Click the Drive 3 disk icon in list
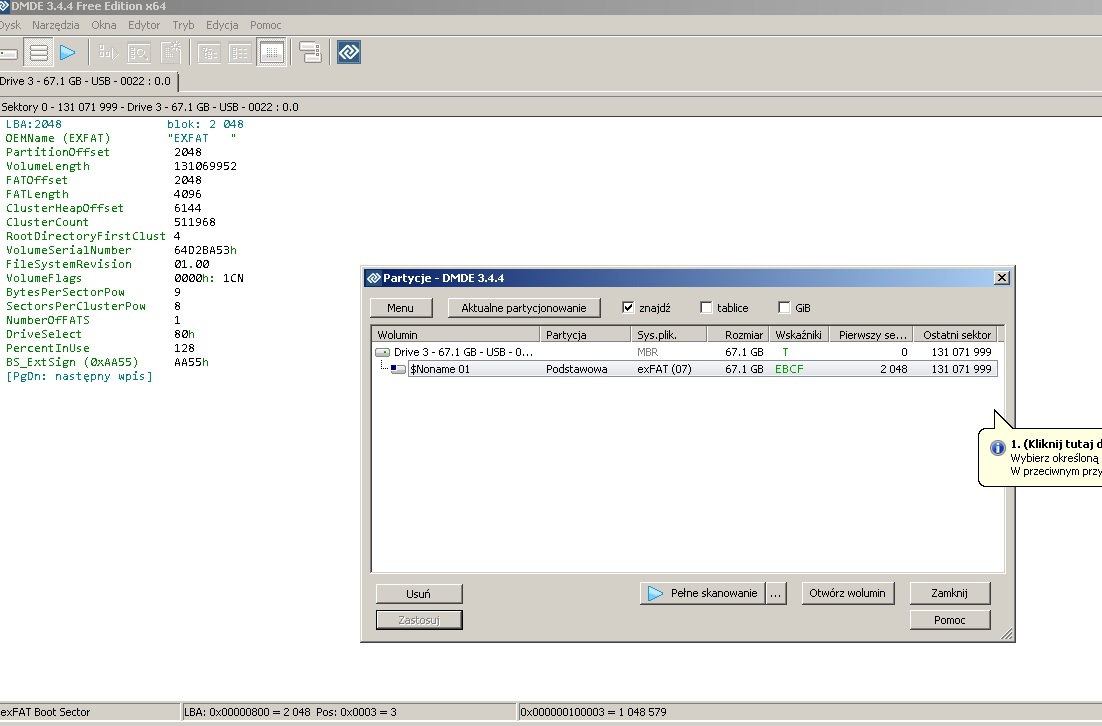The width and height of the screenshot is (1102, 726). (382, 352)
